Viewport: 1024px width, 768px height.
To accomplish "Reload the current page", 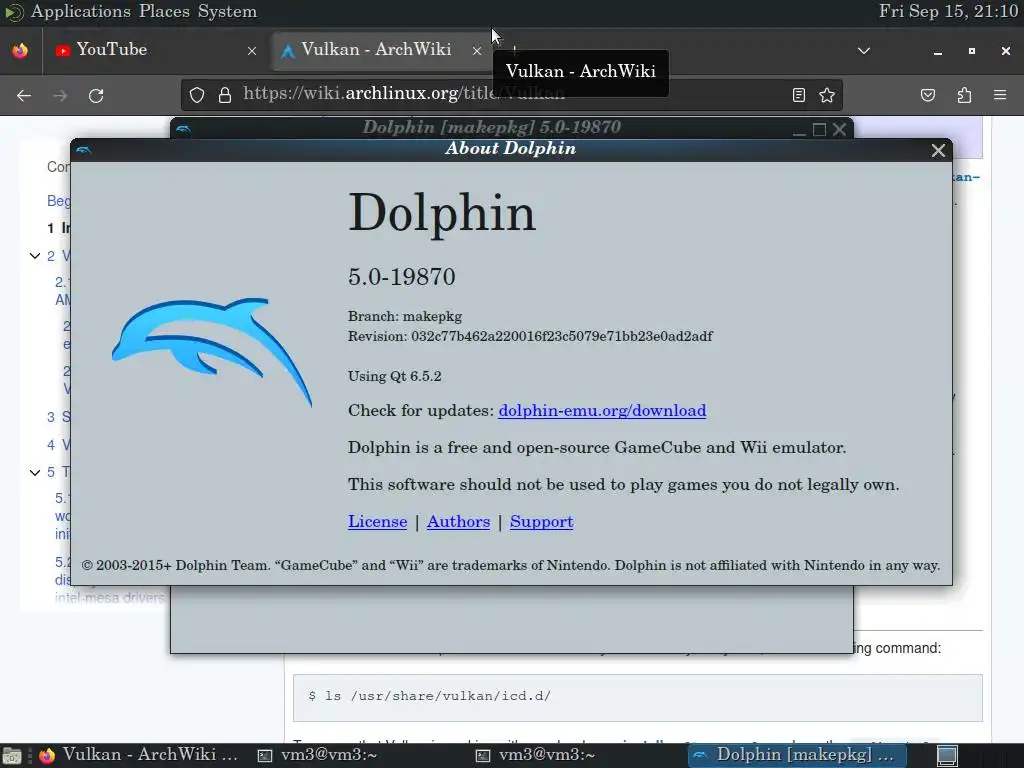I will [96, 95].
